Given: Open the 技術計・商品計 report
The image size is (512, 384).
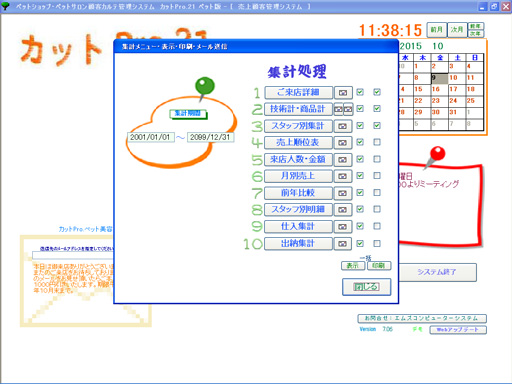Looking at the screenshot, I should [298, 109].
